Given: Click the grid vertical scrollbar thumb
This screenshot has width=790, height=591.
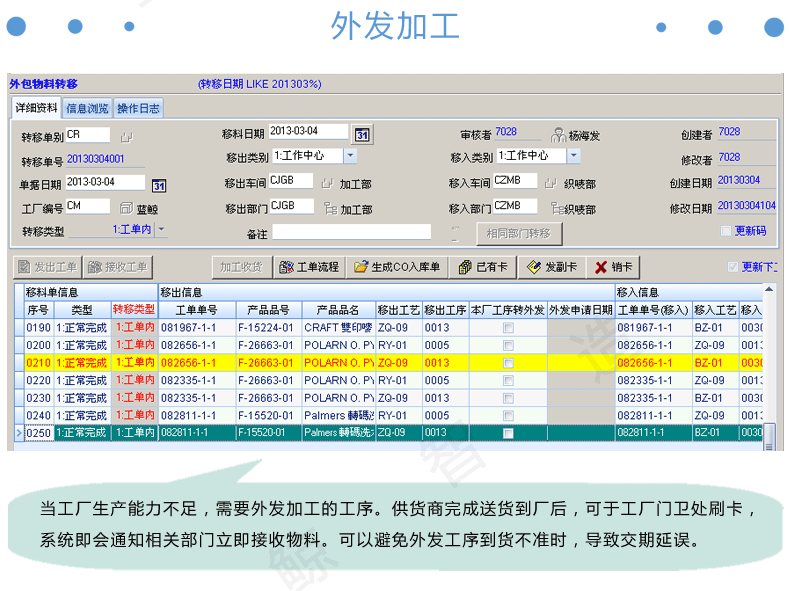Looking at the screenshot, I should [x=769, y=437].
